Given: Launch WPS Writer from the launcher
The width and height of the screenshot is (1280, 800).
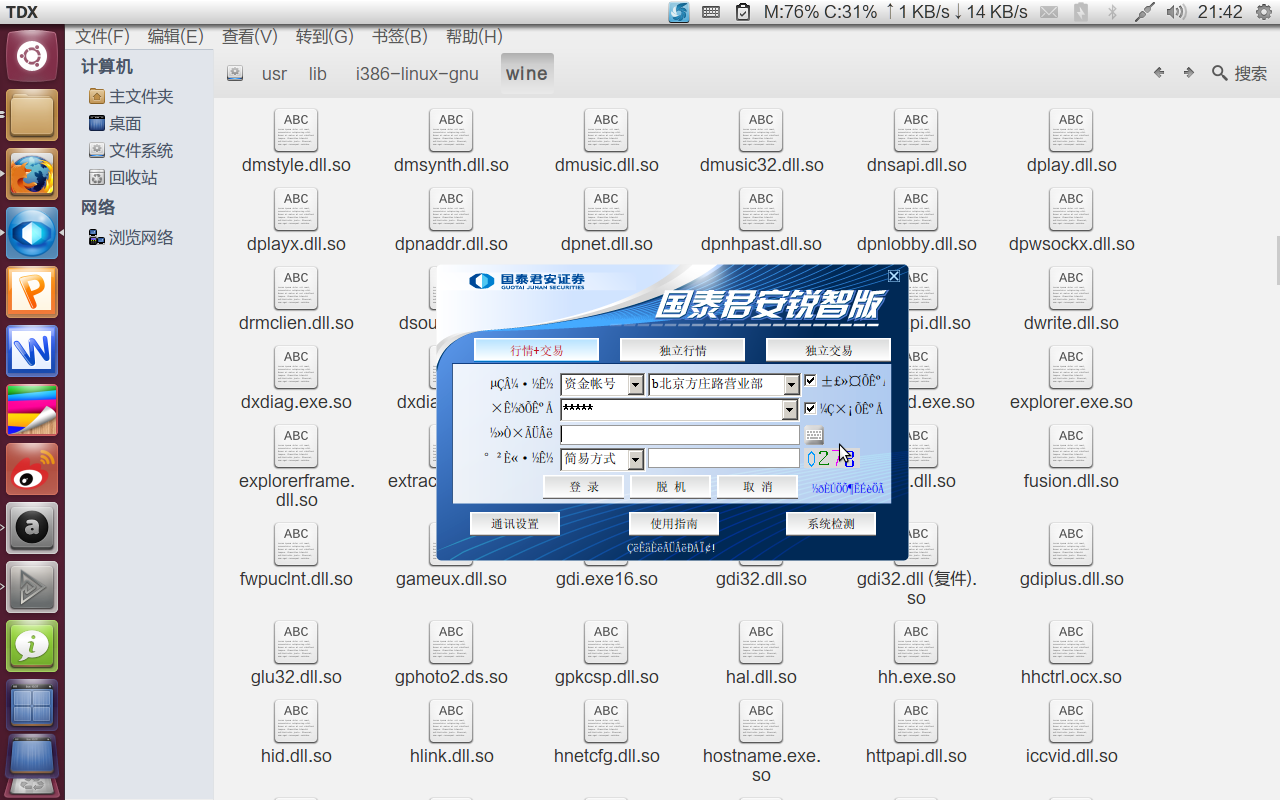Looking at the screenshot, I should [x=32, y=351].
